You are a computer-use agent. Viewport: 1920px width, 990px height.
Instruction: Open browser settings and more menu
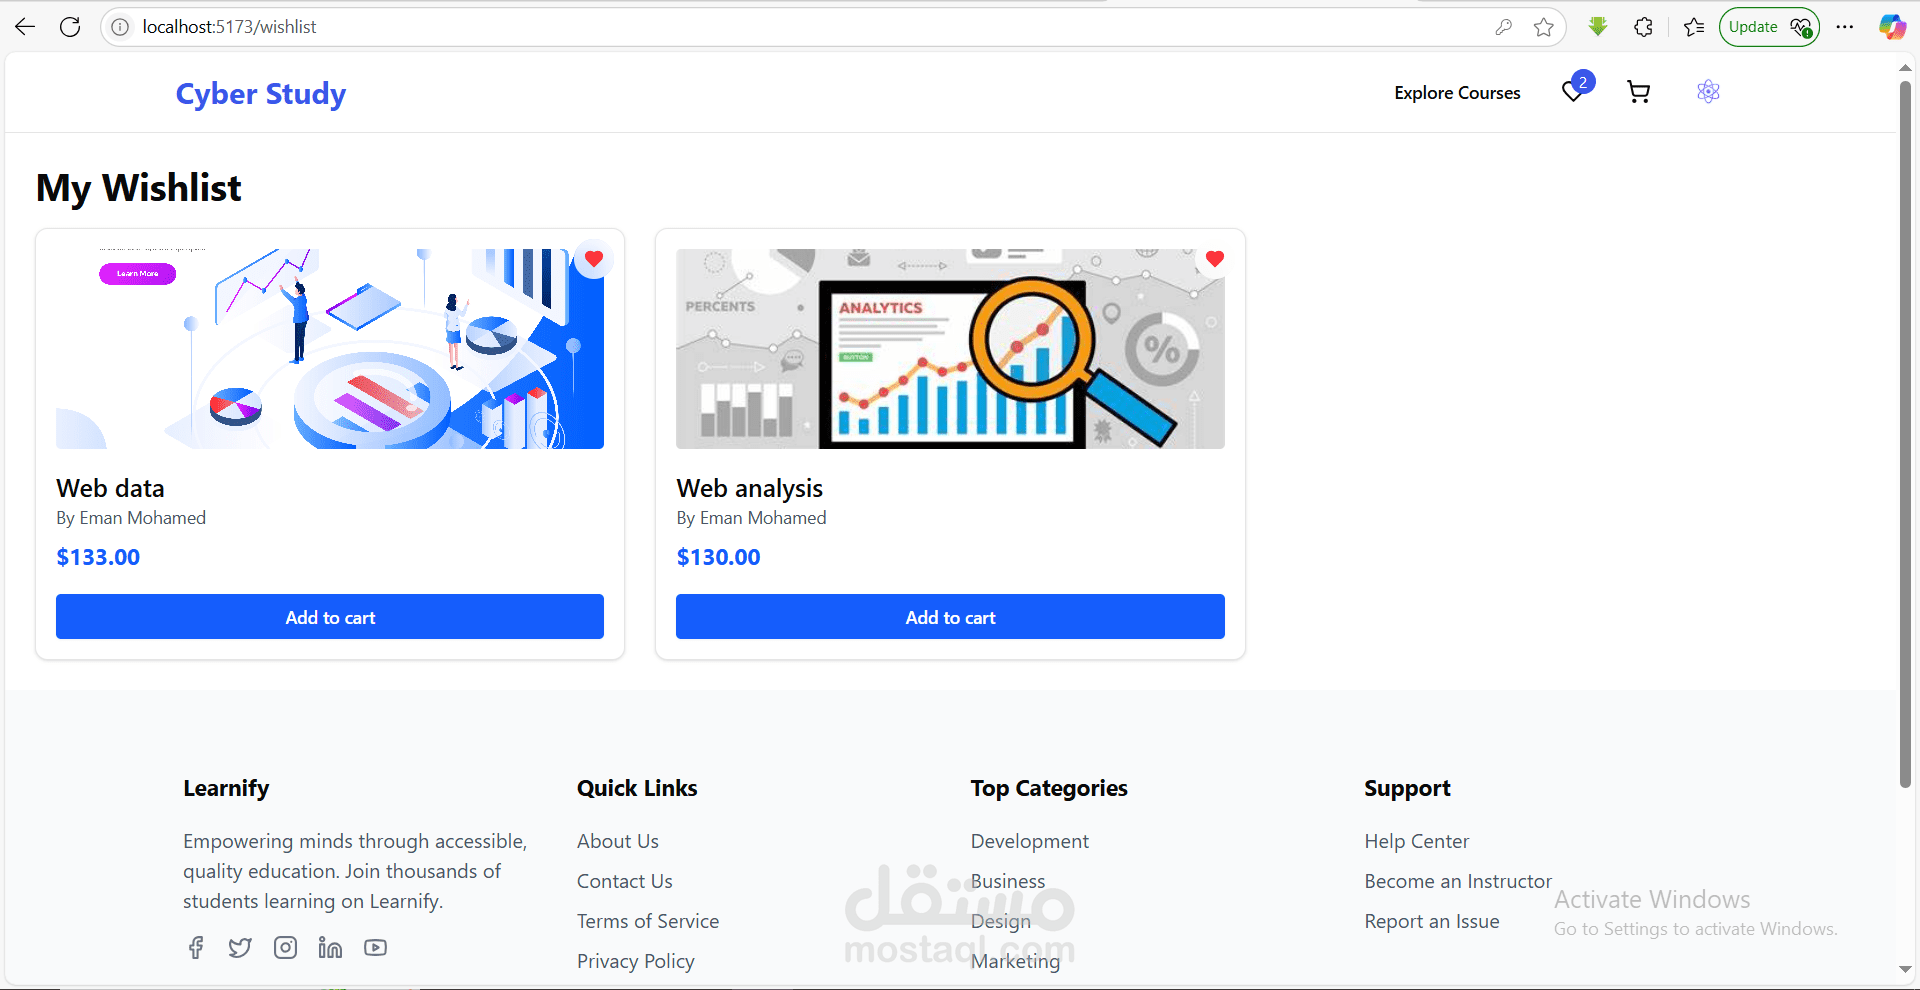click(x=1845, y=27)
